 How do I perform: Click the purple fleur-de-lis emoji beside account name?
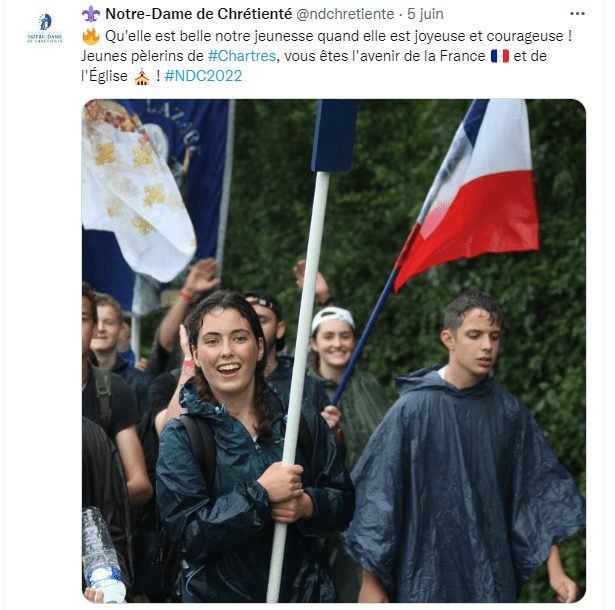[x=91, y=14]
